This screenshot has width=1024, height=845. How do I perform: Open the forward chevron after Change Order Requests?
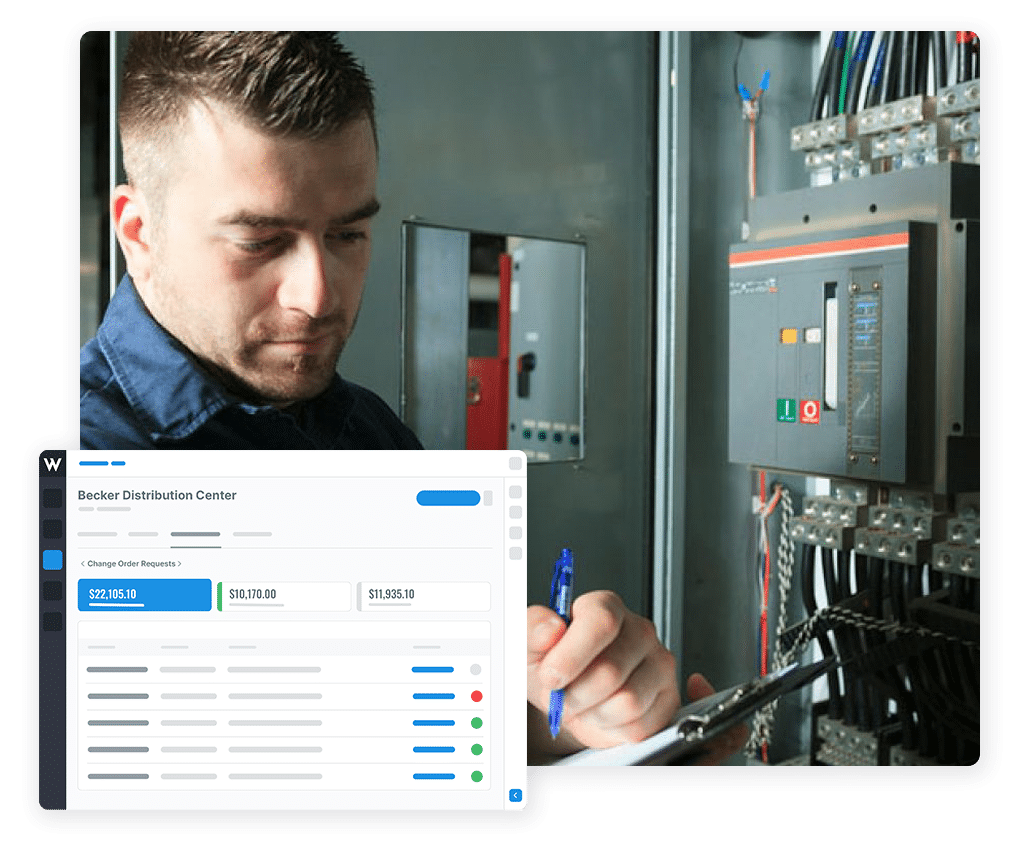182,563
